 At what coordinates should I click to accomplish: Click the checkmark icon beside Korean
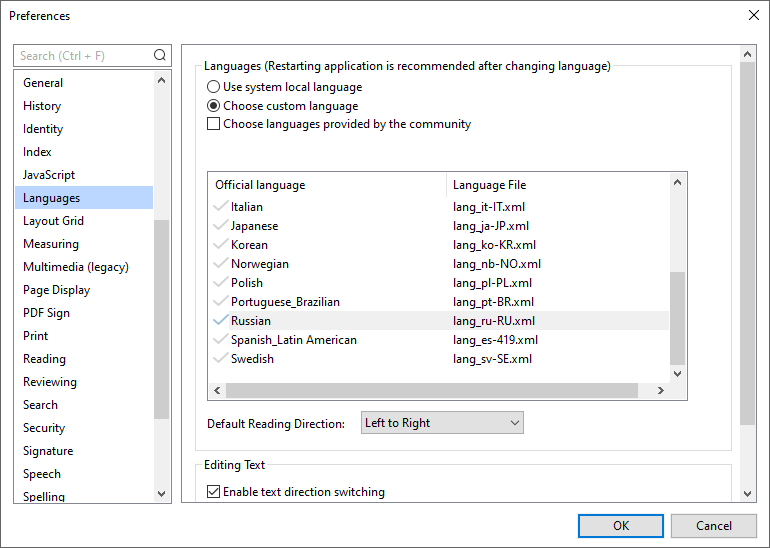coord(220,245)
